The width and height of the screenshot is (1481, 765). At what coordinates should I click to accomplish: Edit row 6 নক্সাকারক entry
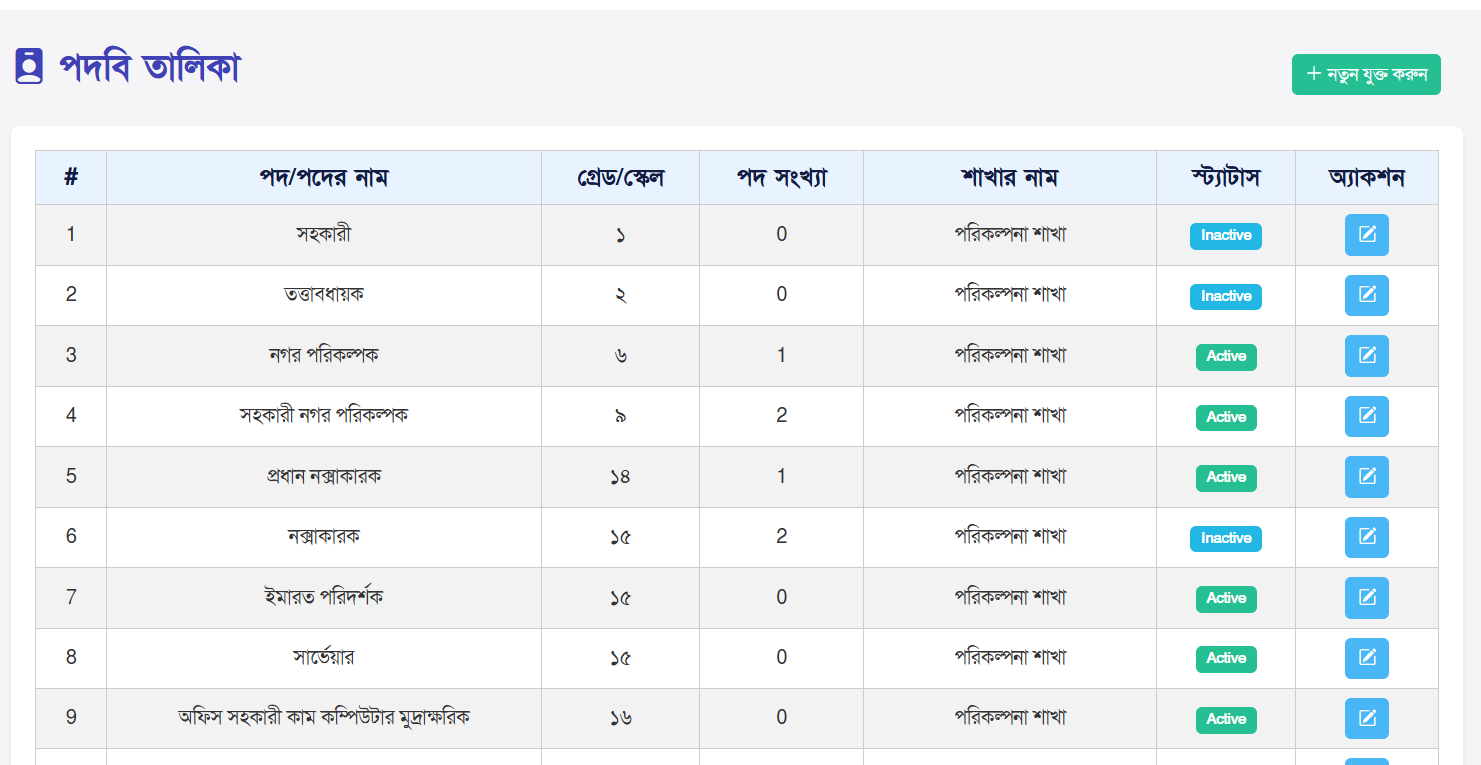click(1366, 537)
